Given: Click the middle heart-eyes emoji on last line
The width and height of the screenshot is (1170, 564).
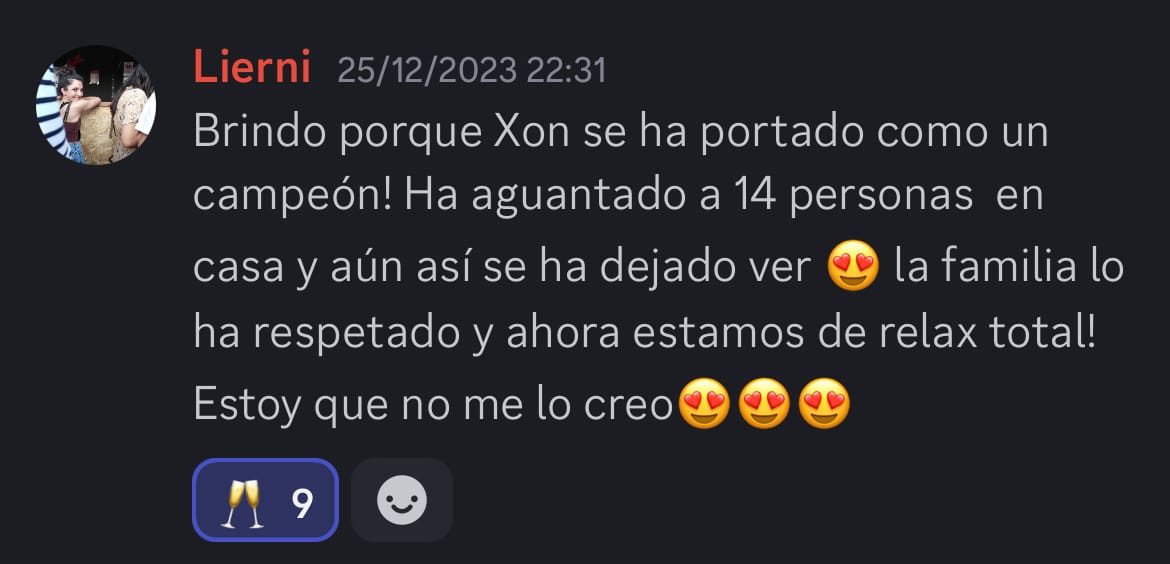Looking at the screenshot, I should (x=763, y=404).
